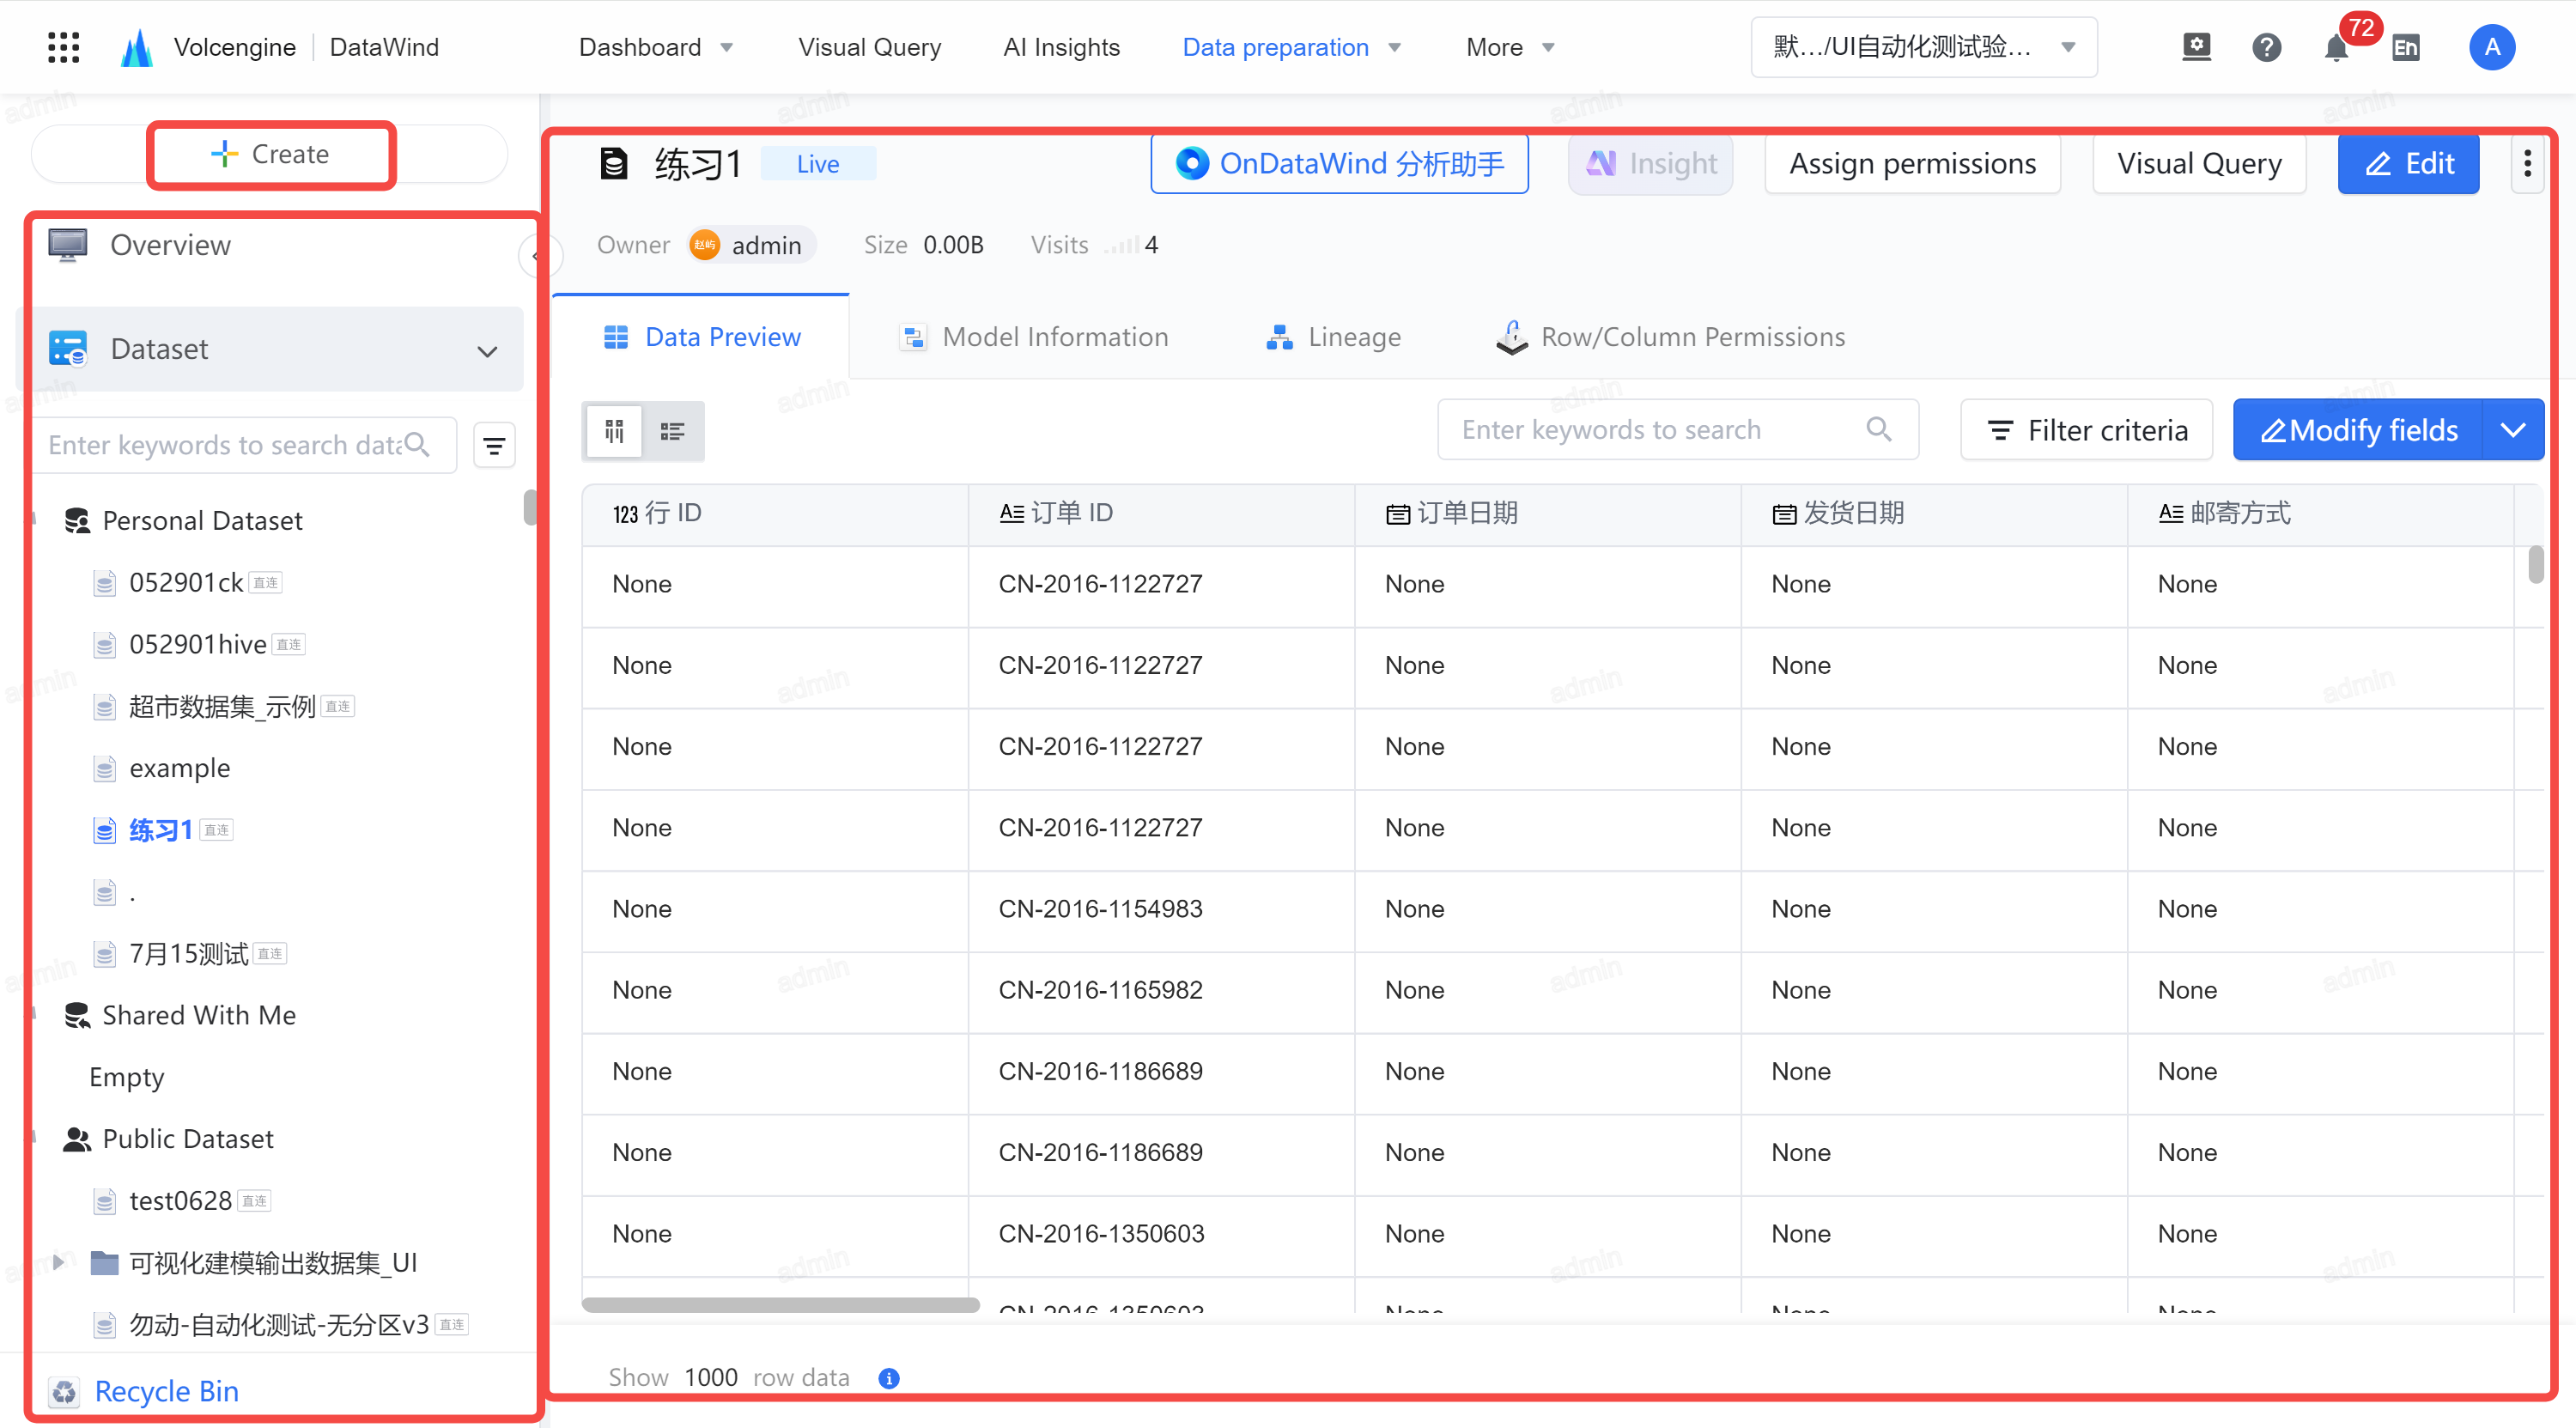Switch to the Data Preview tab

[x=701, y=337]
